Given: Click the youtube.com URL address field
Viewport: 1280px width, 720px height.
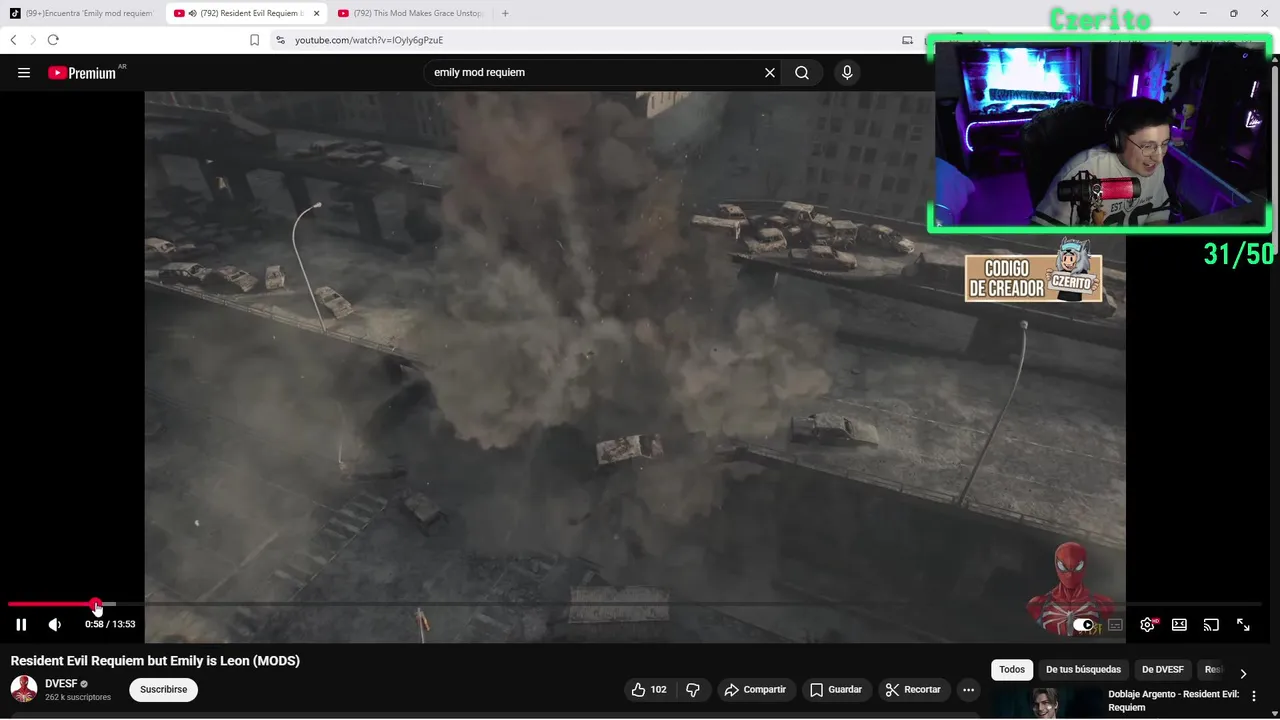Looking at the screenshot, I should (369, 40).
